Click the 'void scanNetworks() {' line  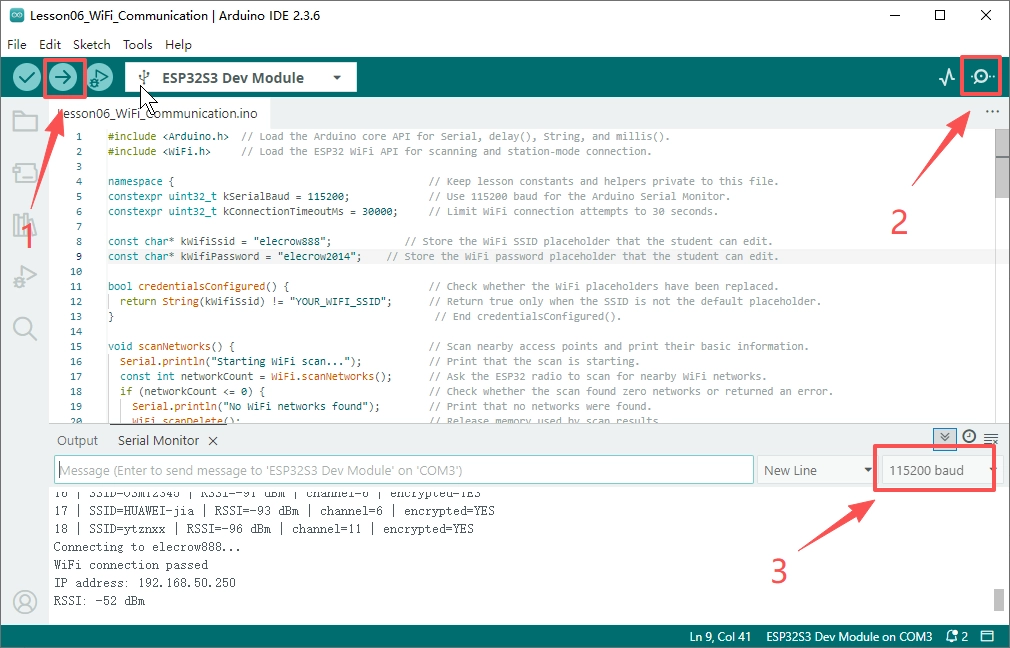tap(171, 347)
